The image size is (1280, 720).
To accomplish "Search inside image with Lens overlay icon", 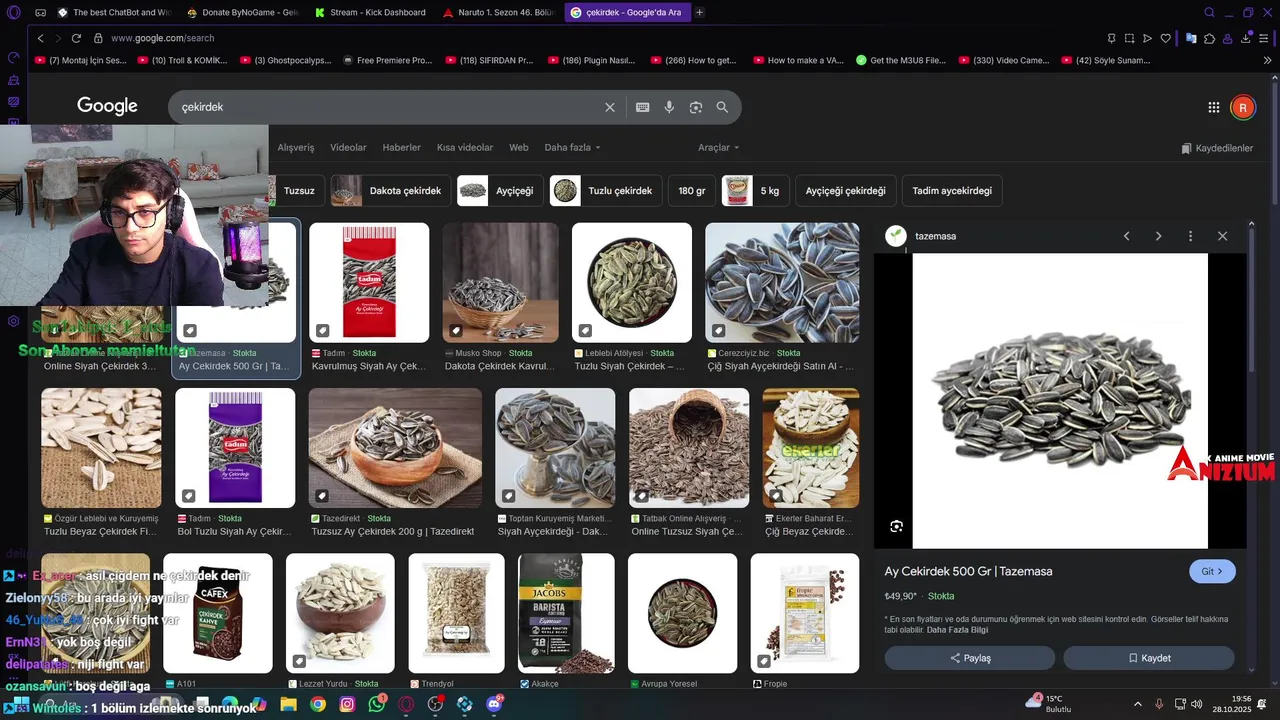I will coord(897,526).
